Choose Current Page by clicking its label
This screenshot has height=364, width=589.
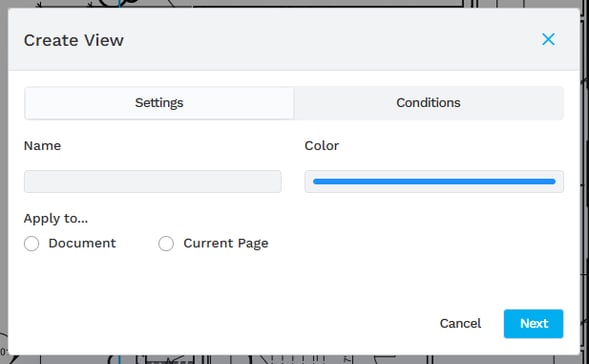click(x=226, y=243)
